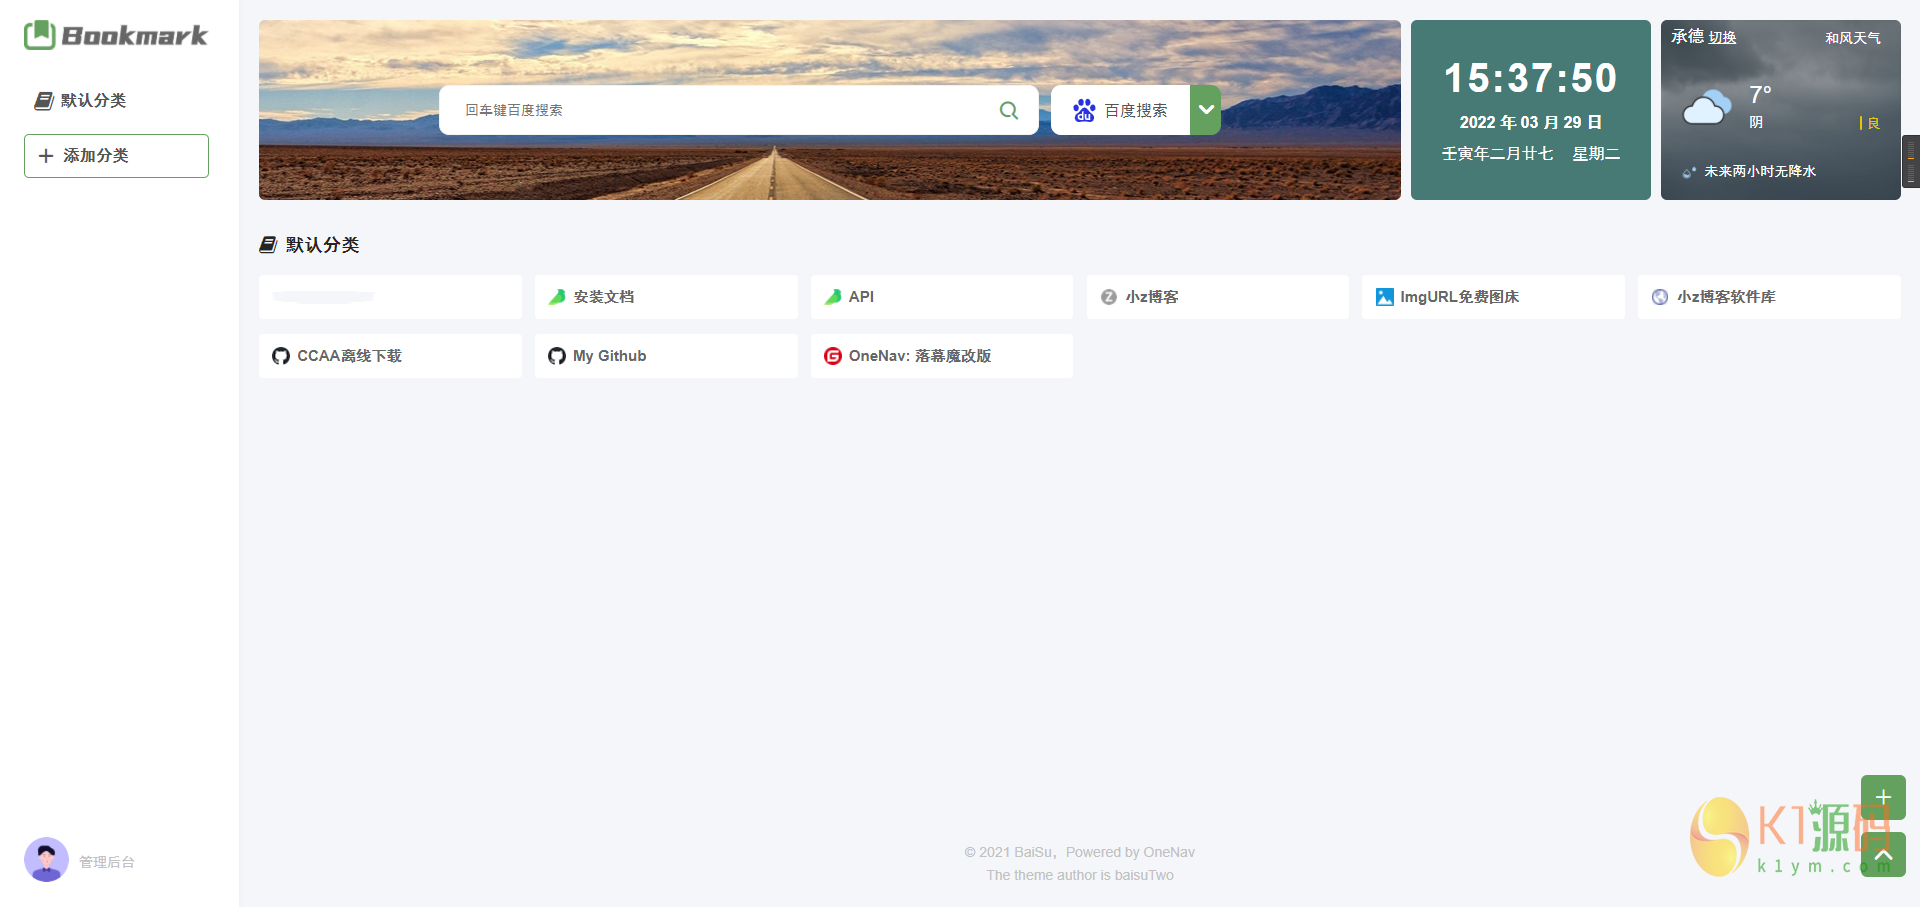
Task: Click the 7° temperature reading
Action: click(1760, 95)
